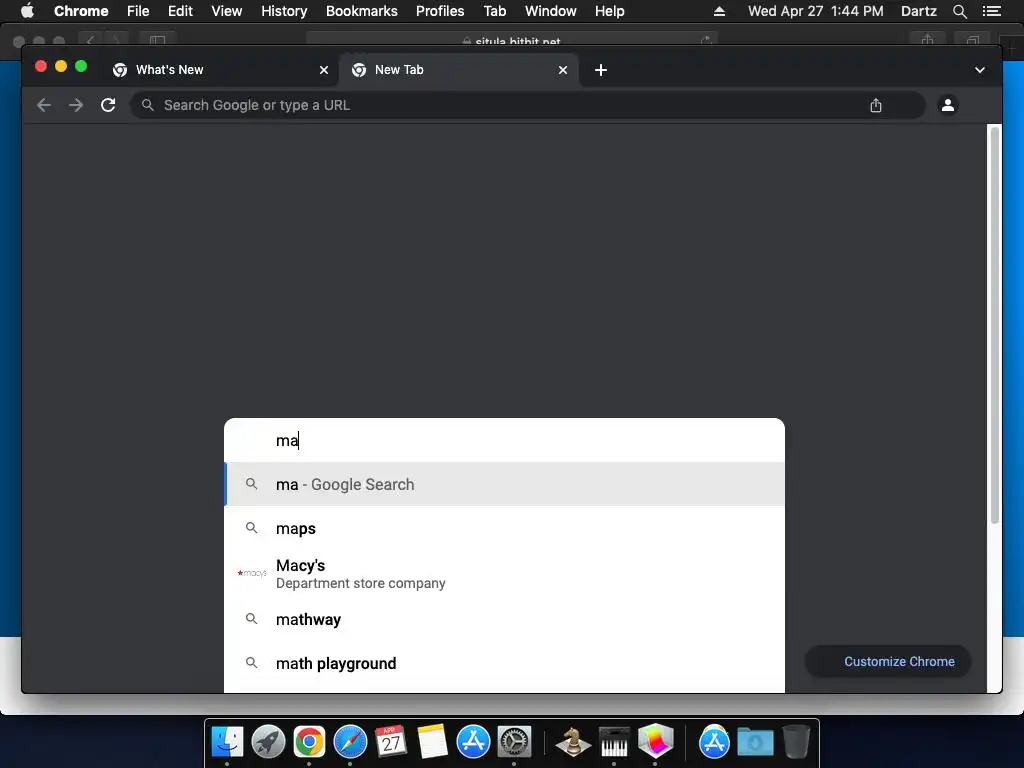Viewport: 1024px width, 768px height.
Task: Open the Window menu
Action: click(551, 11)
